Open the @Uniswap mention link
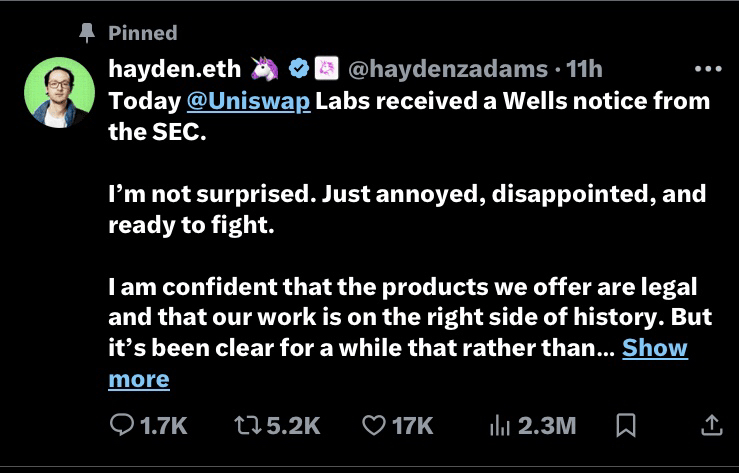The height and width of the screenshot is (473, 739). pyautogui.click(x=248, y=101)
